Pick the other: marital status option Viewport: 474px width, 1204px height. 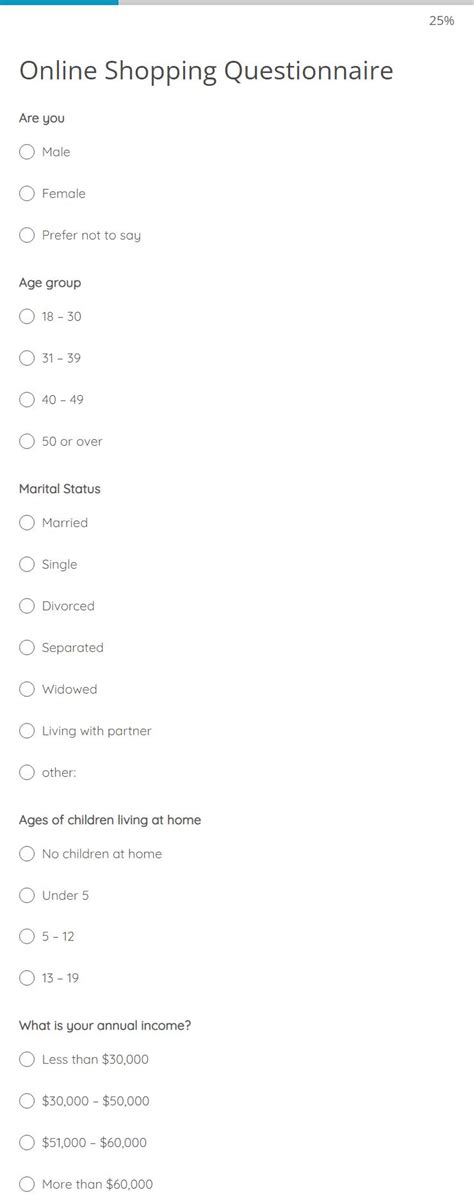[27, 773]
